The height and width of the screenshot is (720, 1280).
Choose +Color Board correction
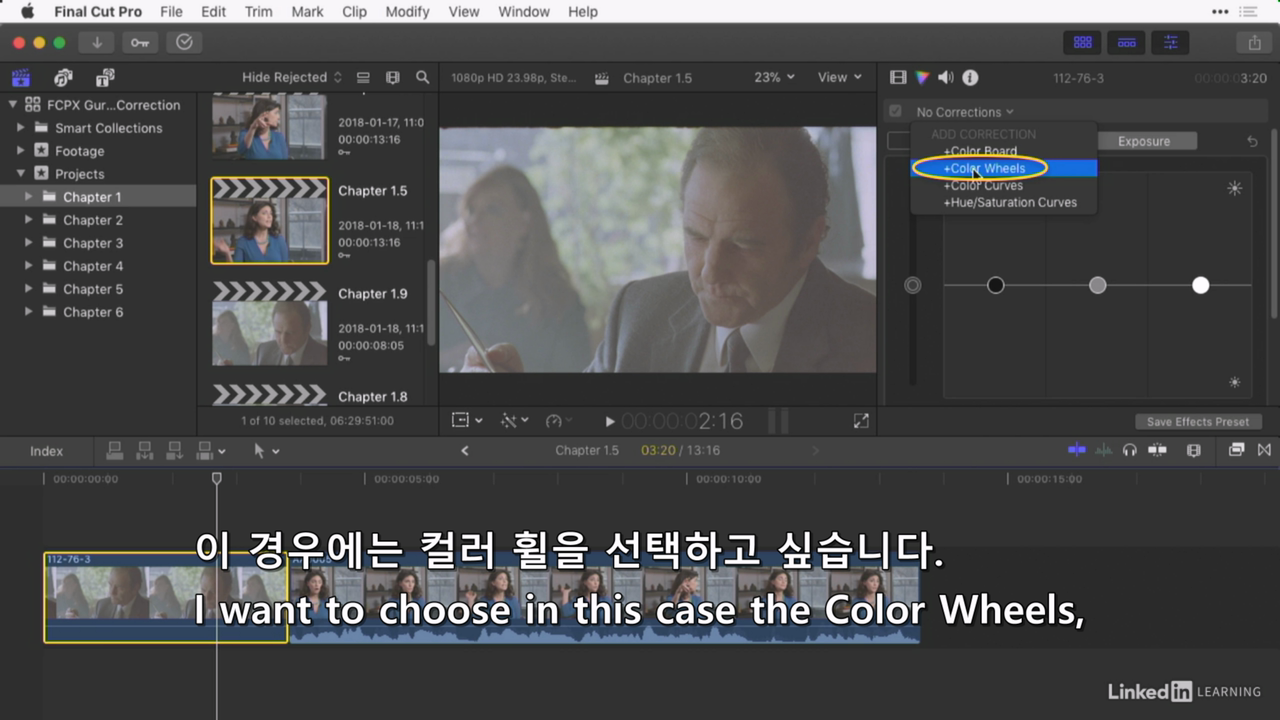980,151
